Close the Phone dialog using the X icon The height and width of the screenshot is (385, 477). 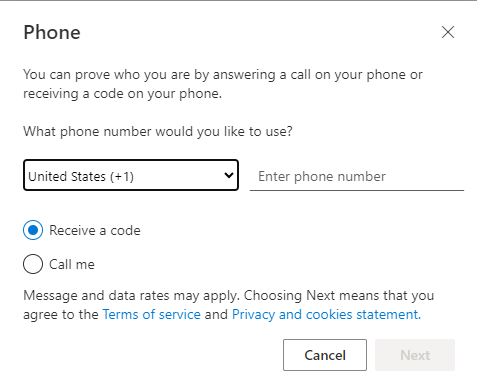(448, 32)
